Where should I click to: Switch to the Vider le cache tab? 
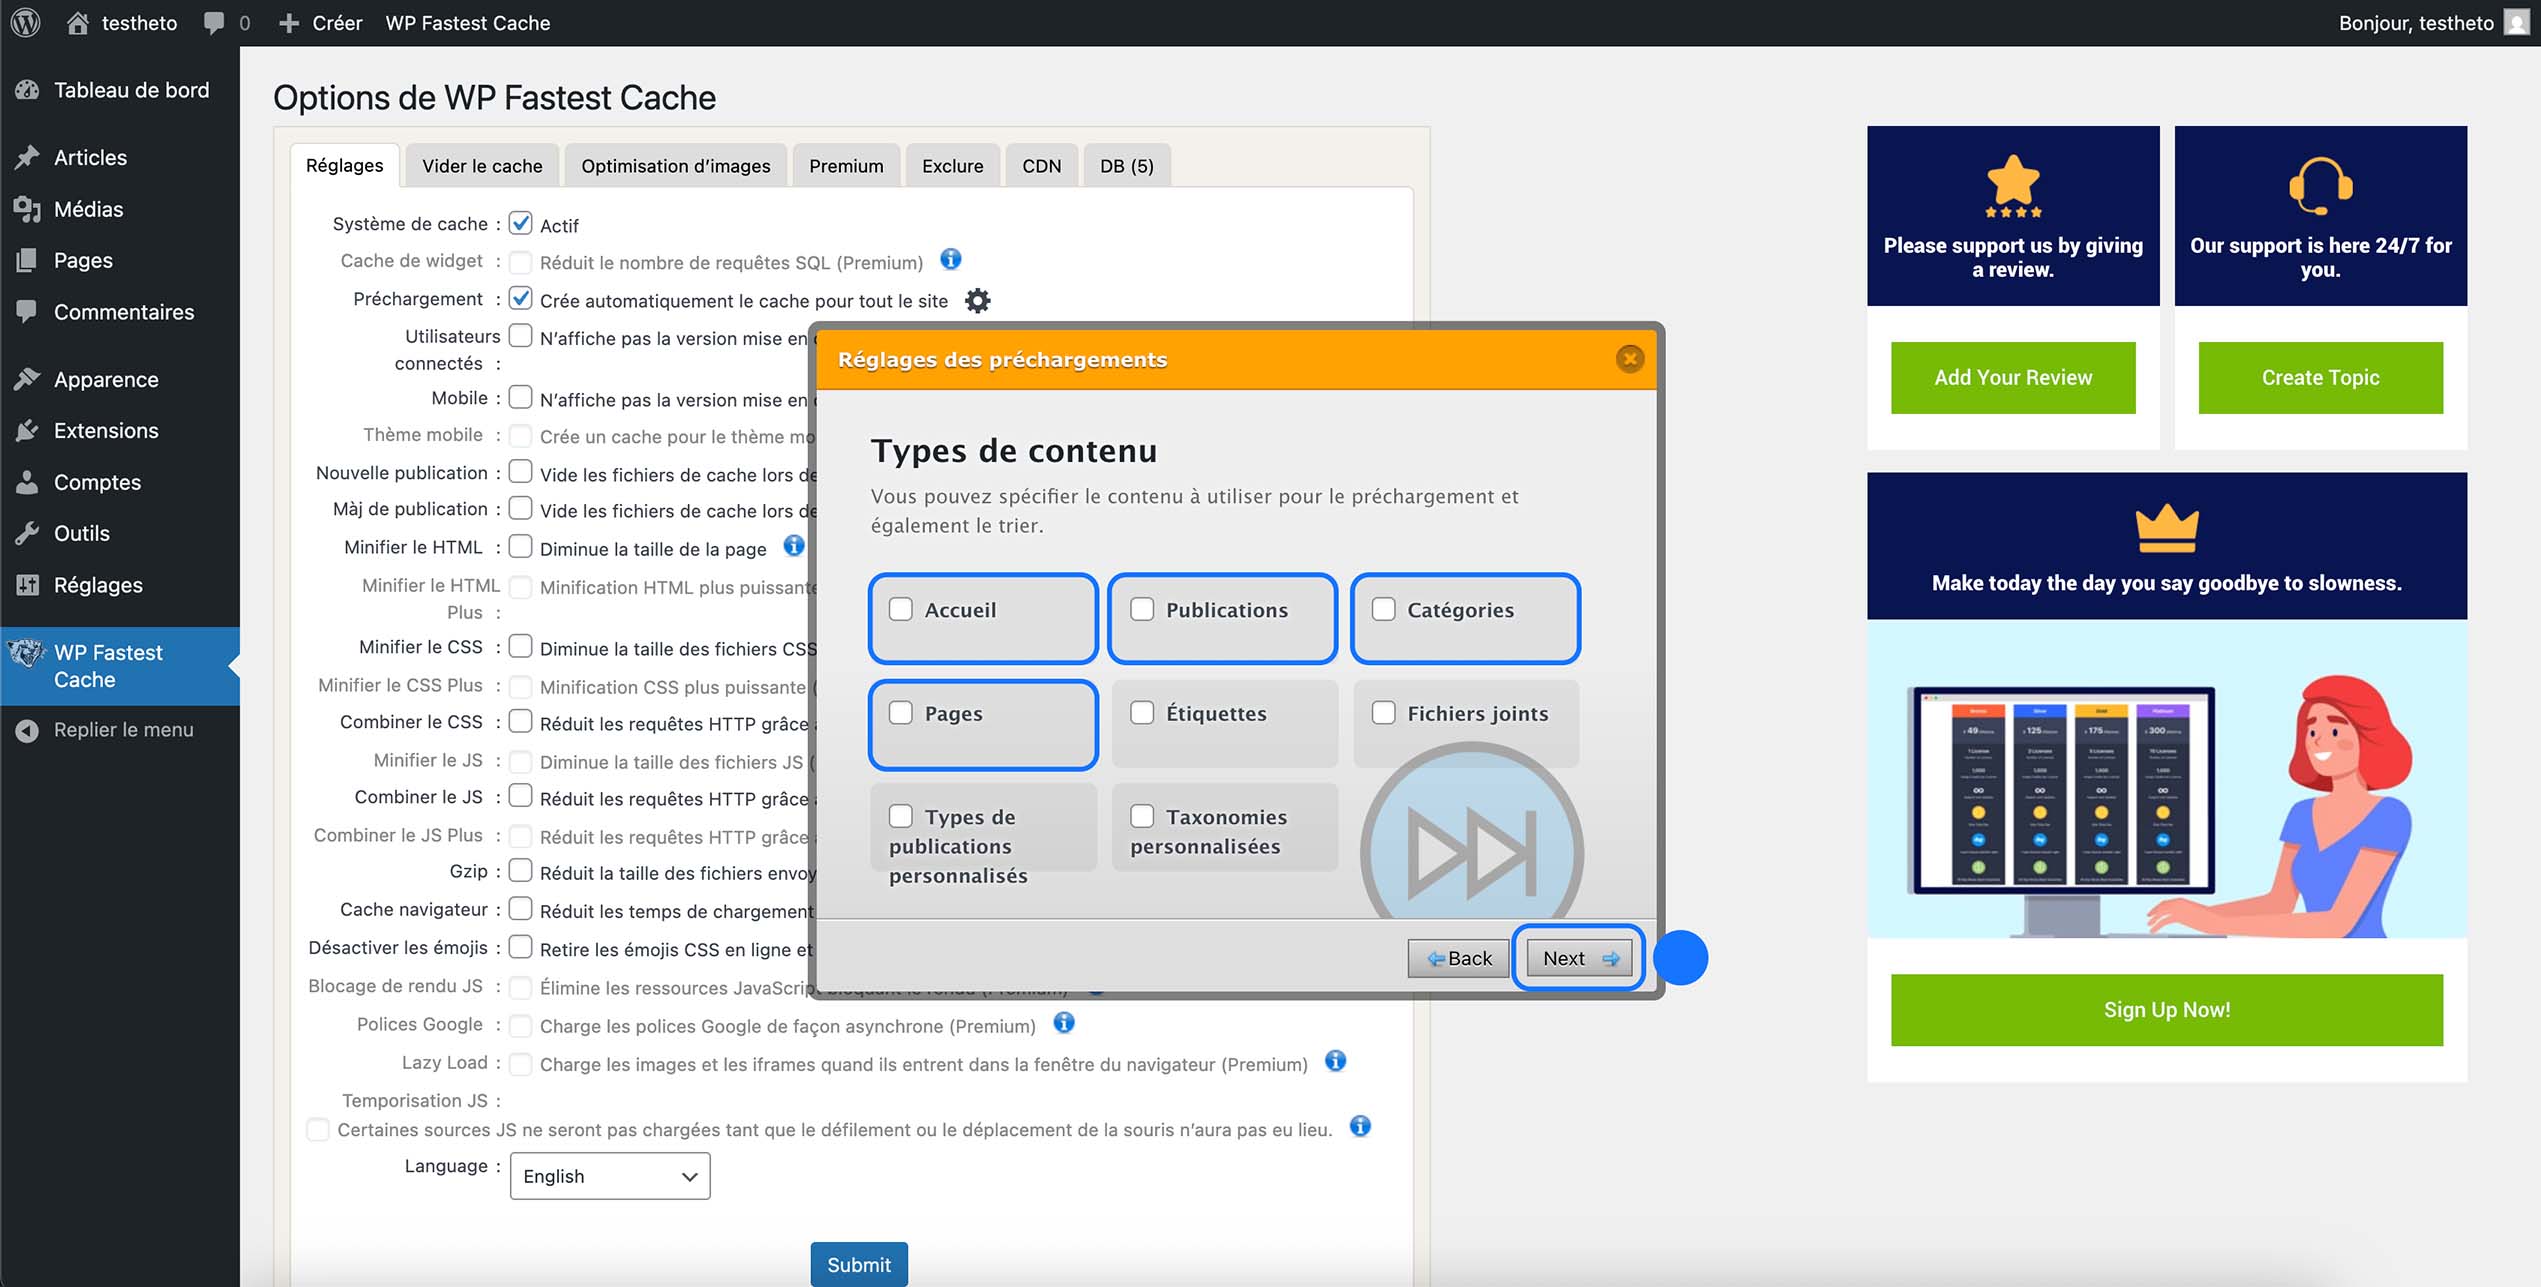(481, 164)
